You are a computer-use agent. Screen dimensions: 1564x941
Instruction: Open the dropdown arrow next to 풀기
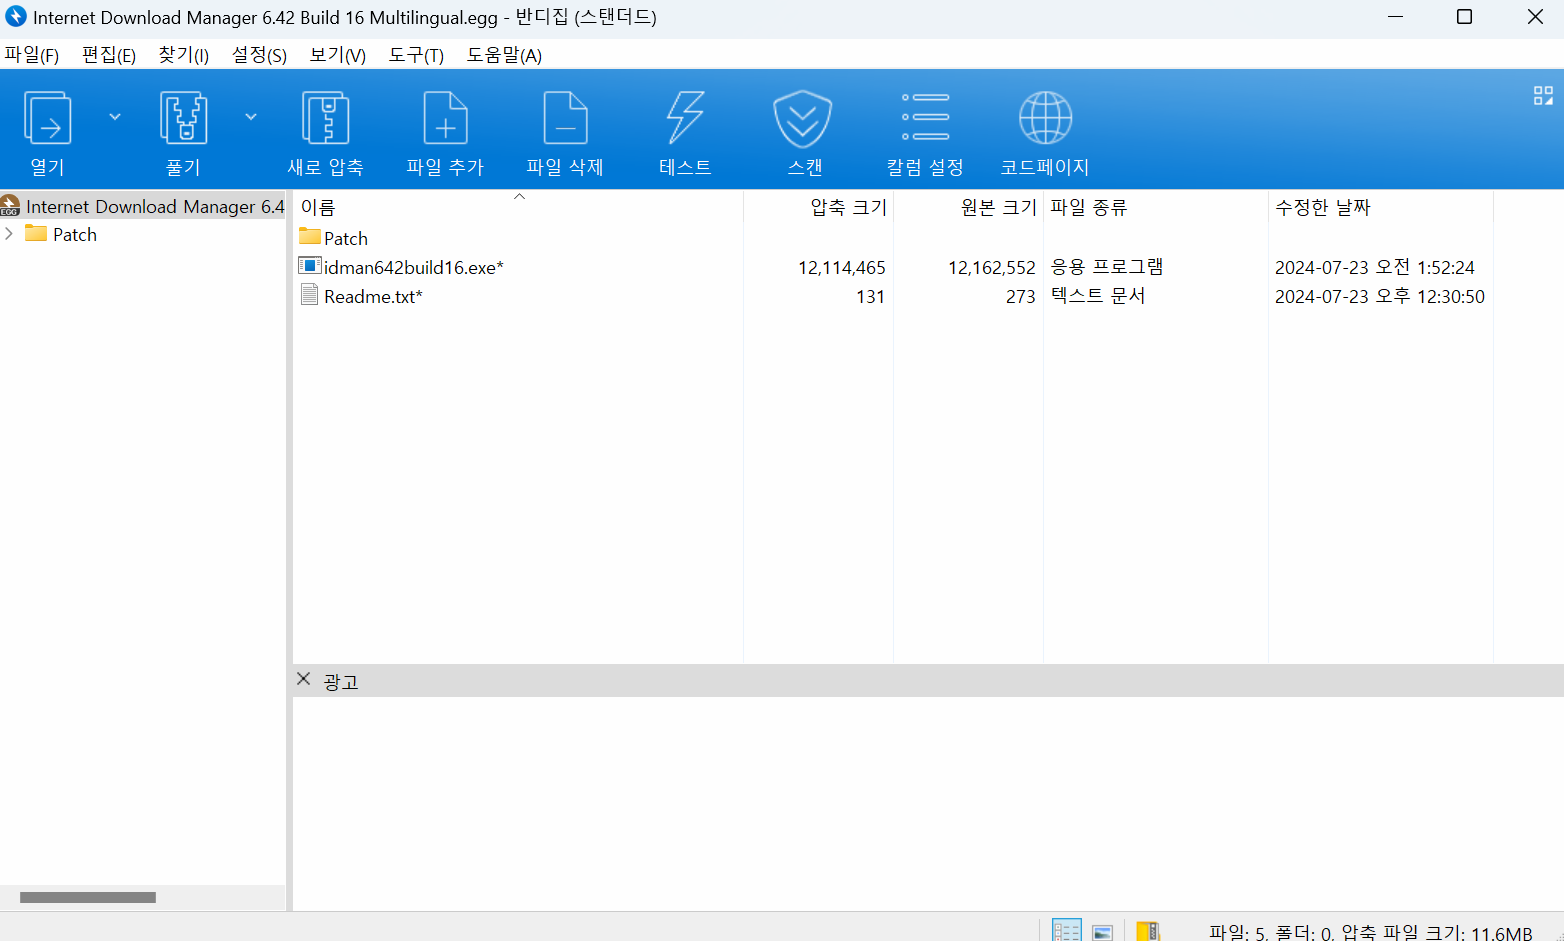pos(251,117)
